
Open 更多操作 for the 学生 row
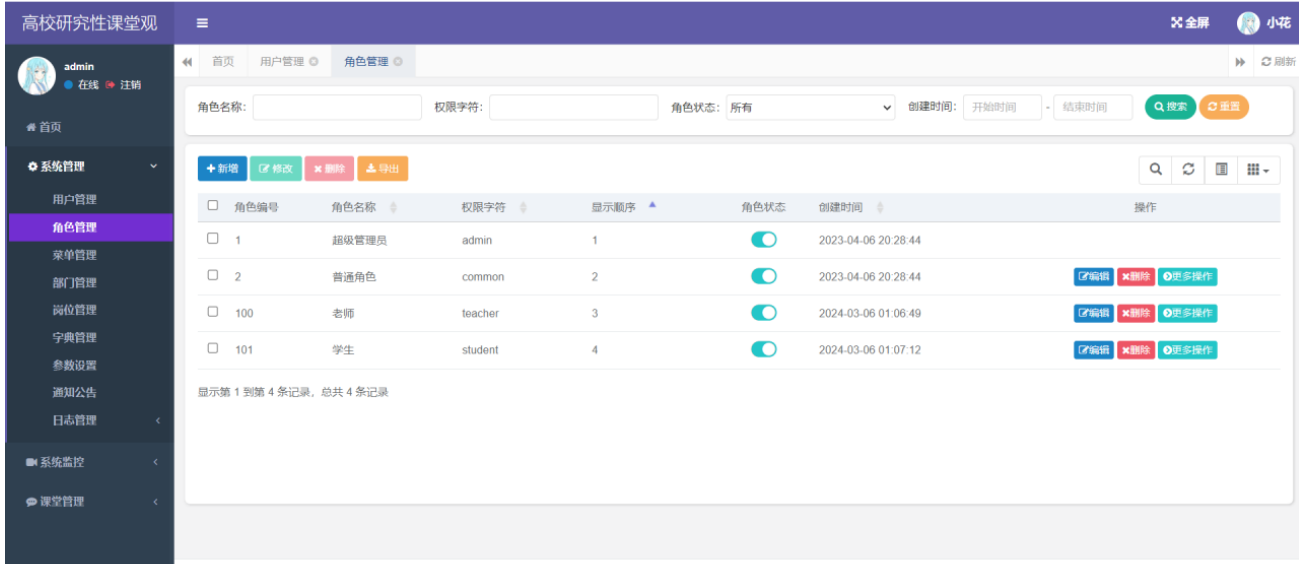pyautogui.click(x=1188, y=350)
